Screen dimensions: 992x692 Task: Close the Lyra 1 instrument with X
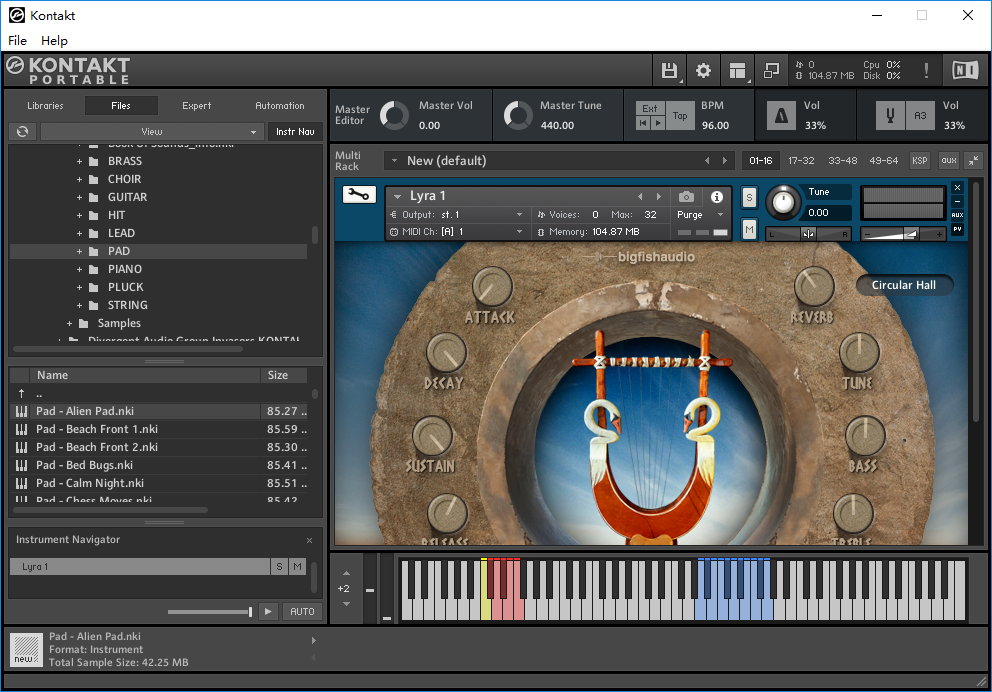958,188
